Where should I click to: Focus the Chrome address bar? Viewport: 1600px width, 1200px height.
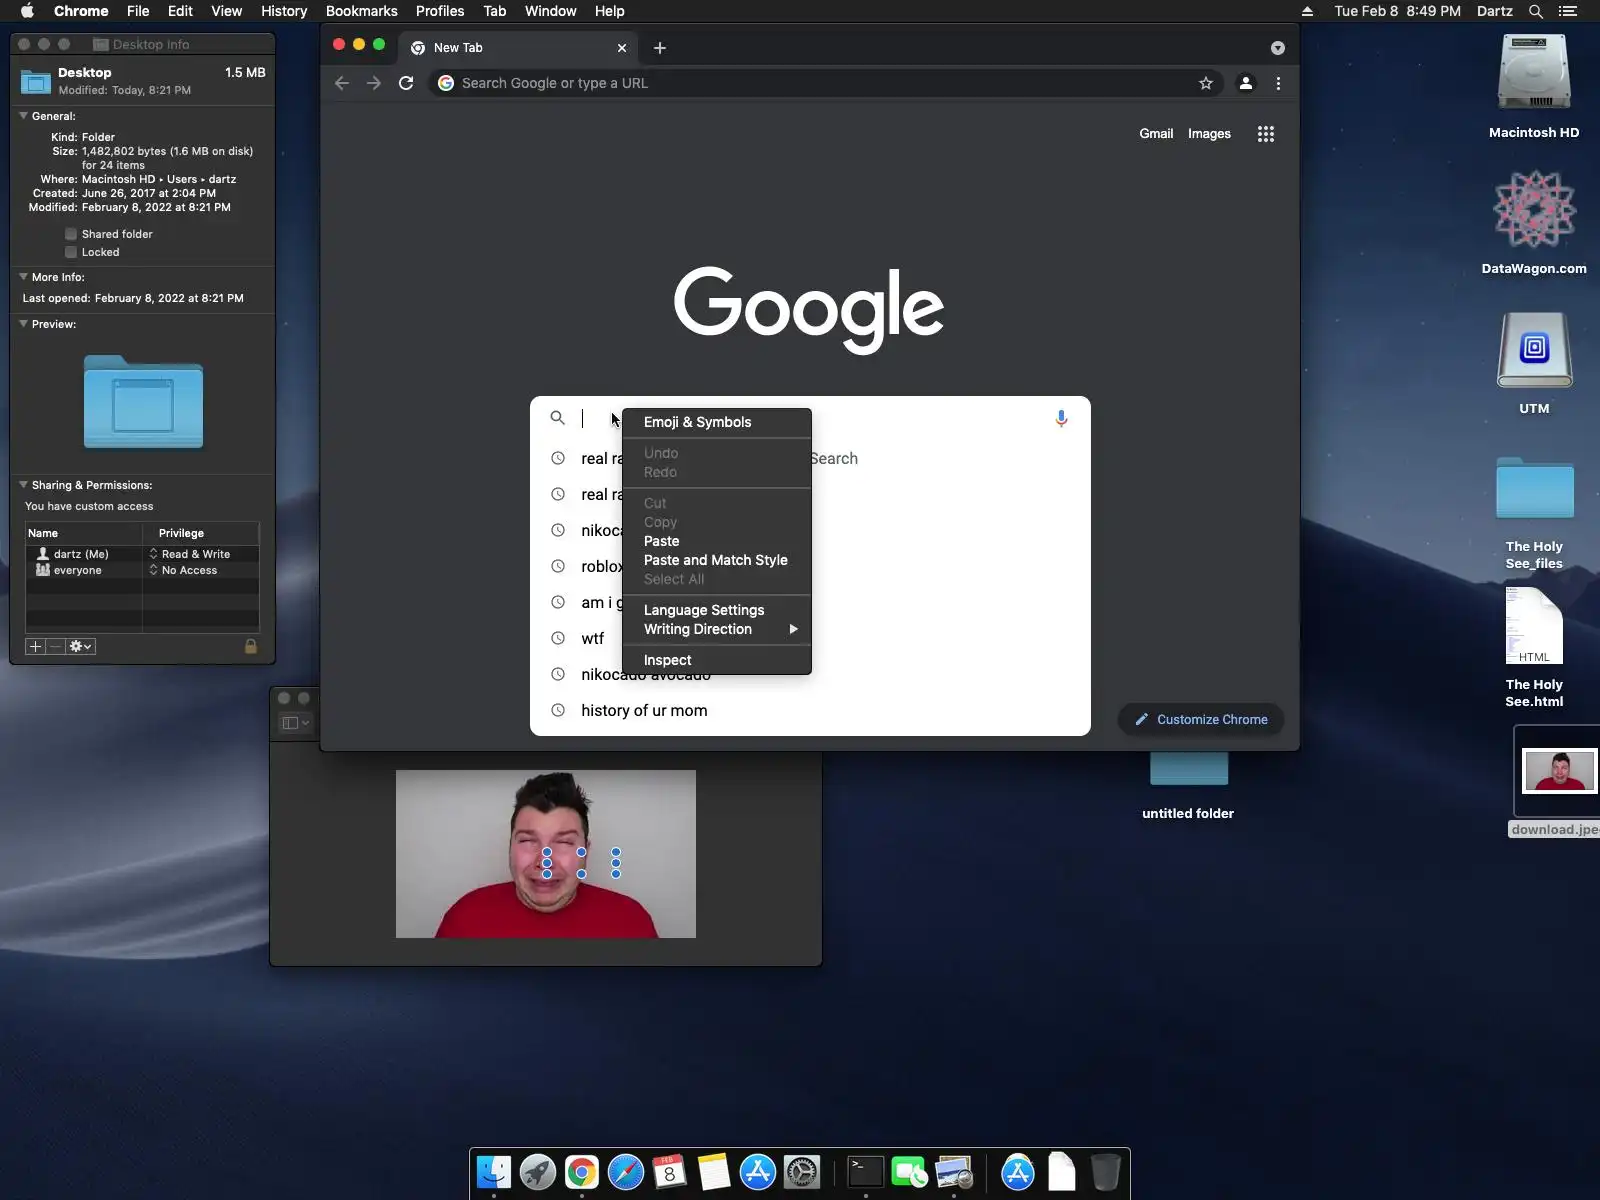[825, 83]
